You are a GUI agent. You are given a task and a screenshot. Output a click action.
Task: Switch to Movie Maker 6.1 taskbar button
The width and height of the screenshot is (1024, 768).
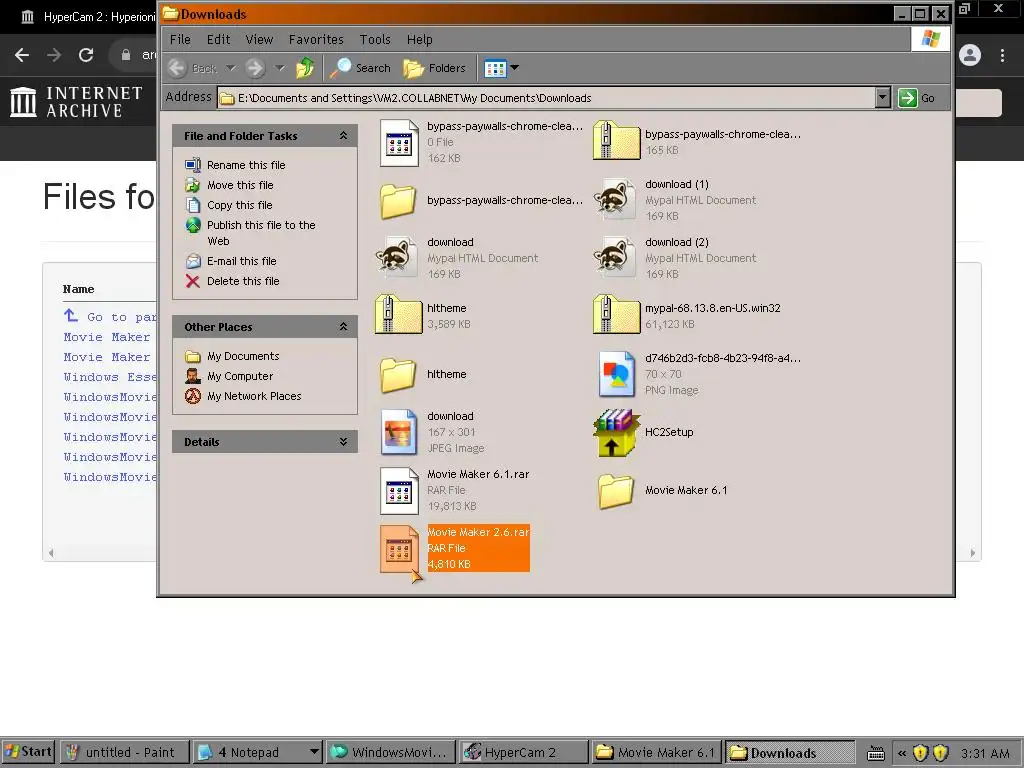tap(656, 752)
